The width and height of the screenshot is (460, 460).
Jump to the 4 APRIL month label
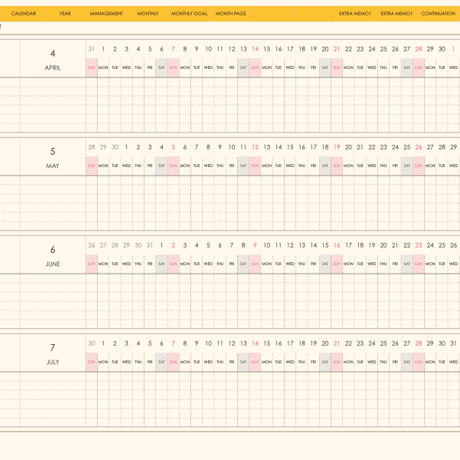[53, 60]
